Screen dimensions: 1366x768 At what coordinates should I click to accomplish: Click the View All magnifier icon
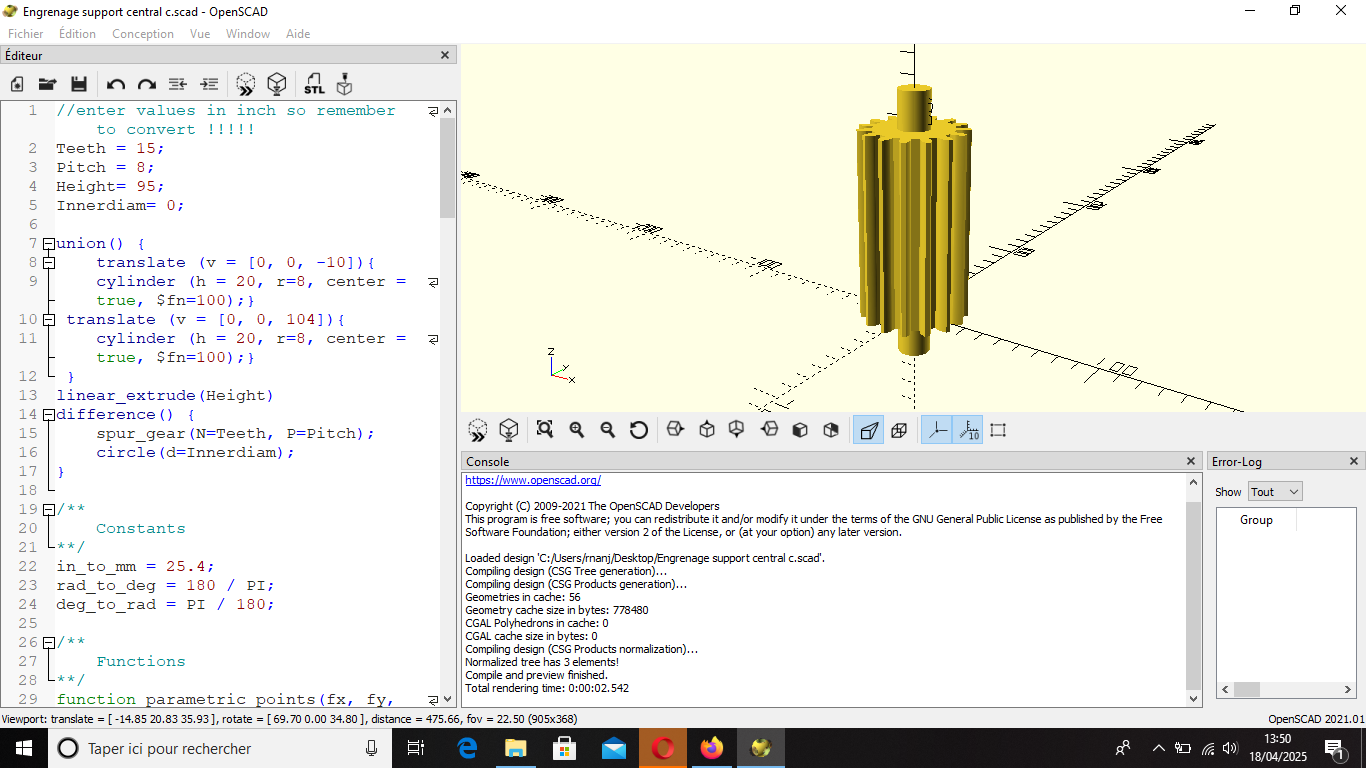tap(544, 430)
